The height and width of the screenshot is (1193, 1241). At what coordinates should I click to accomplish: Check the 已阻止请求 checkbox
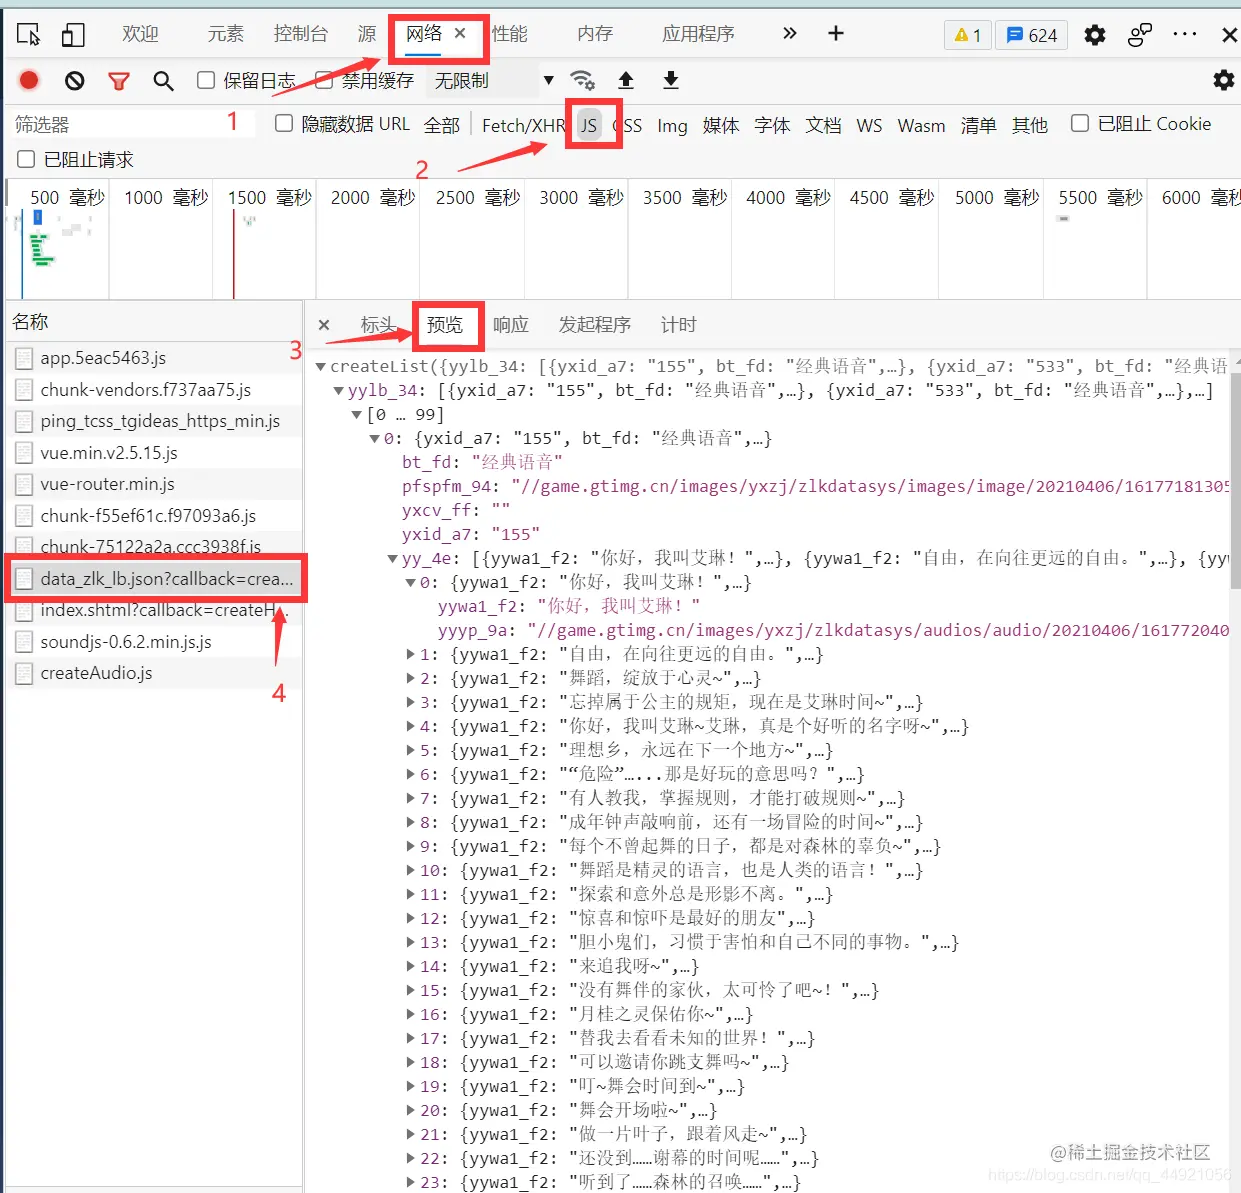[x=27, y=159]
